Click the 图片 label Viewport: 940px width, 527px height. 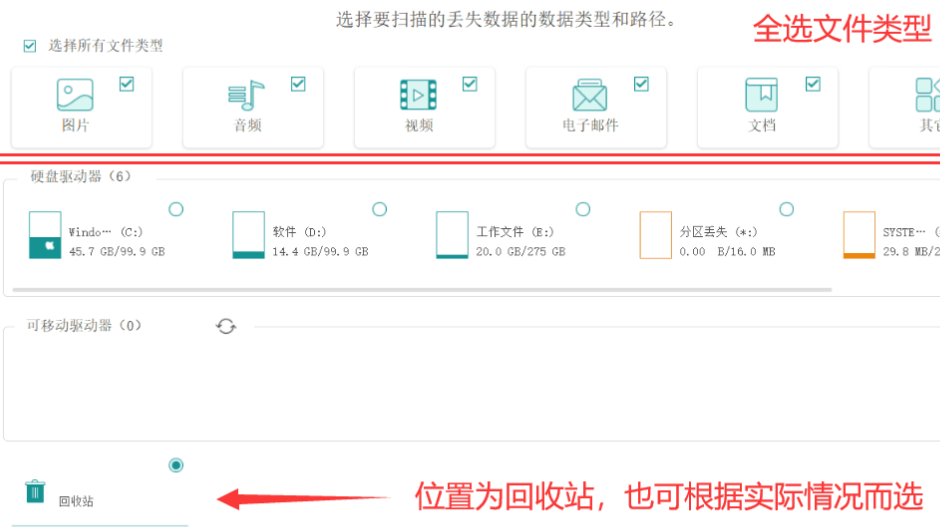click(x=75, y=125)
